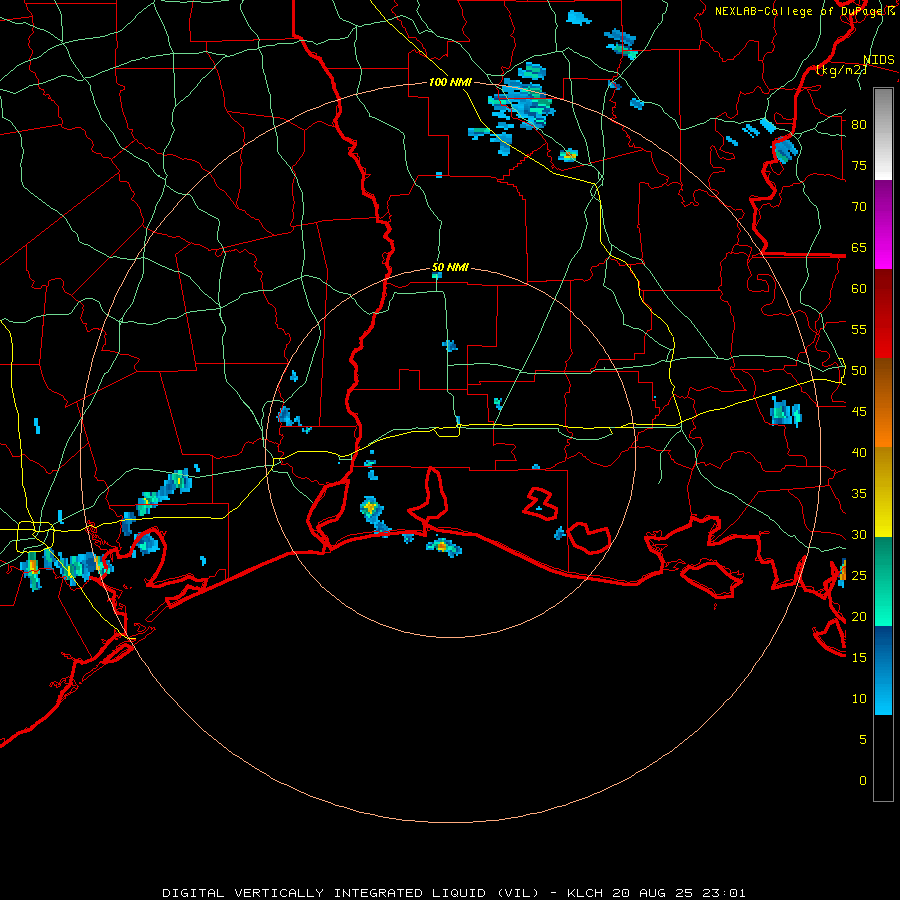Screen dimensions: 900x900
Task: Select the 80 value on the VIL scale
Action: tap(859, 125)
